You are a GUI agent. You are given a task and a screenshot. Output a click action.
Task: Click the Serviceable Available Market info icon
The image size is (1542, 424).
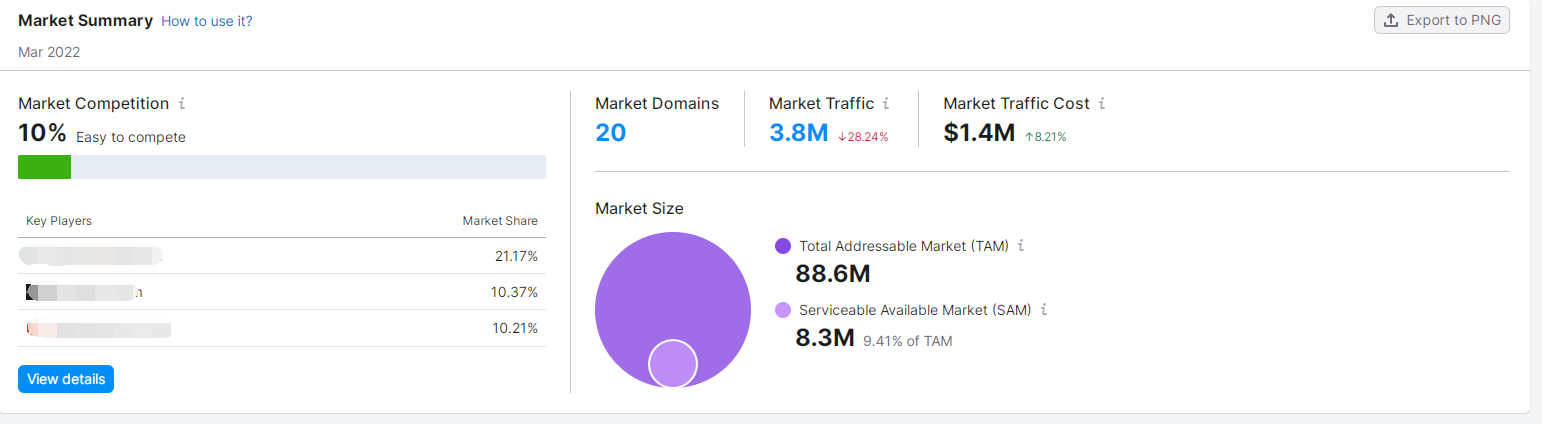[x=1044, y=310]
